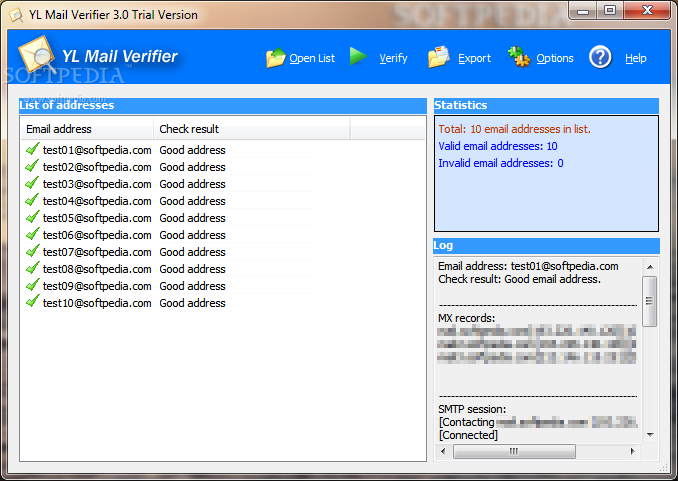
Task: Open the Open List link
Action: click(312, 58)
